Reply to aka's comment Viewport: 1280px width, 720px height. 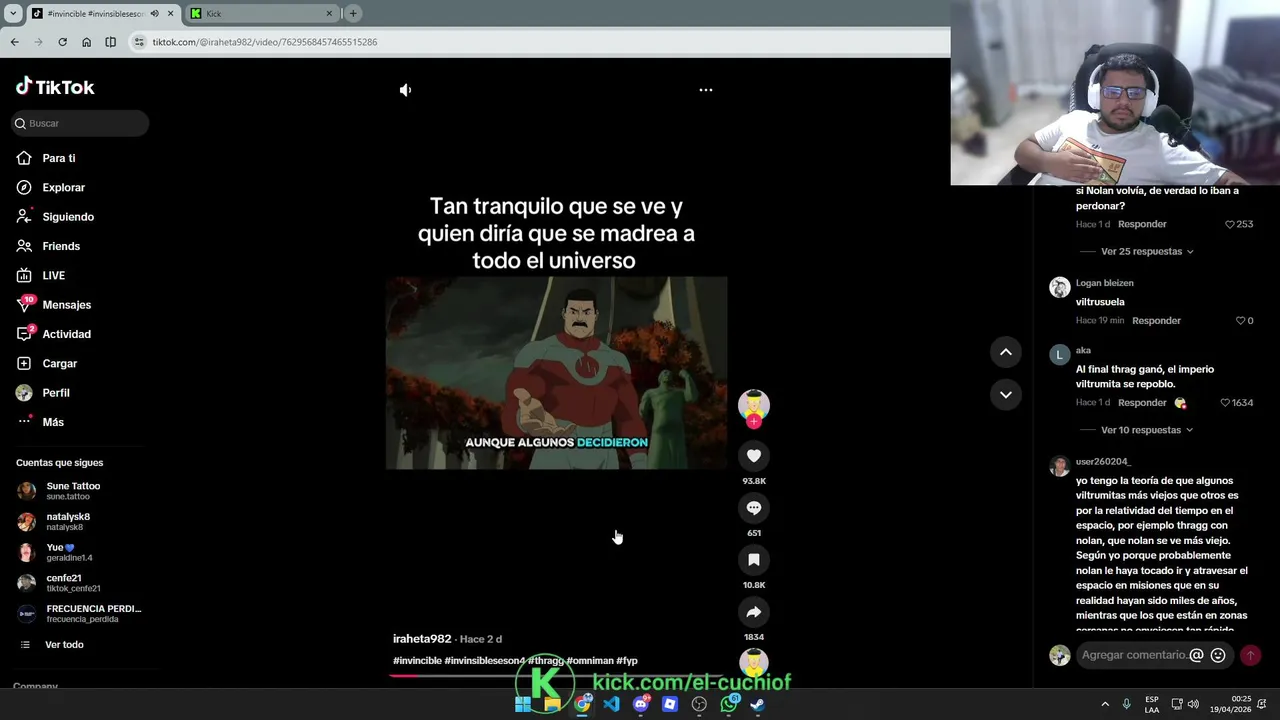[x=1142, y=403]
